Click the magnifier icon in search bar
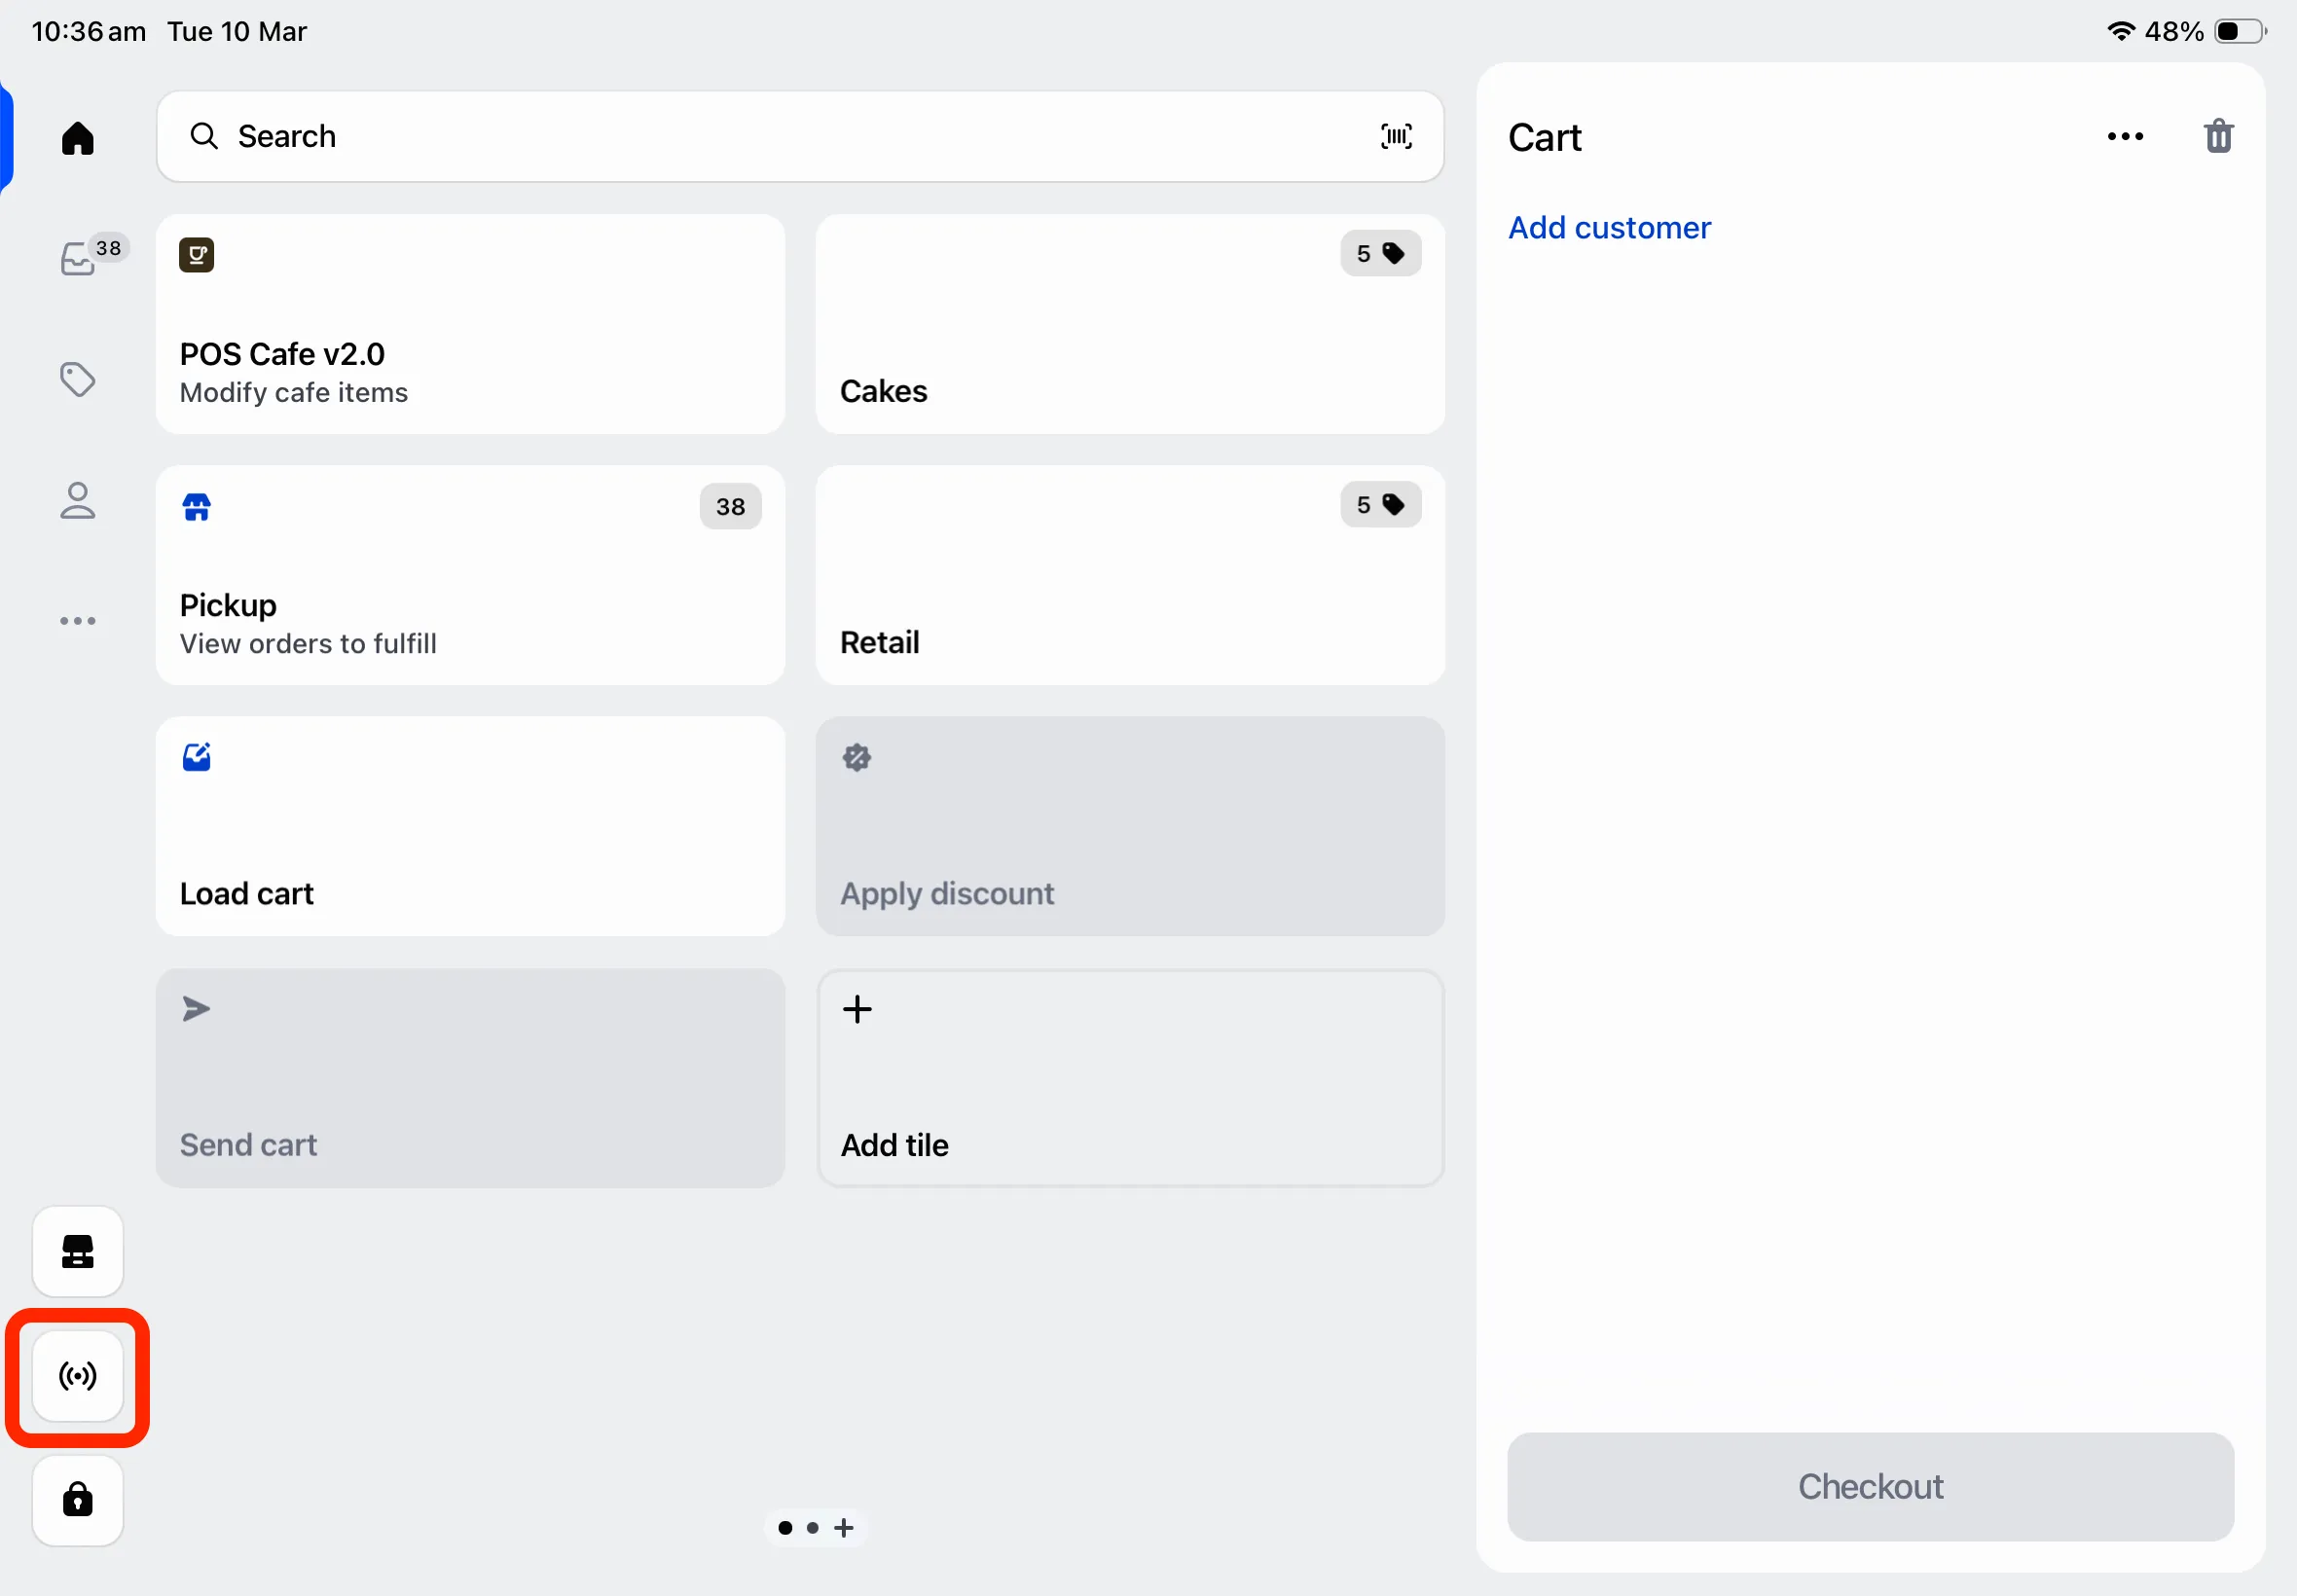2297x1596 pixels. 204,136
